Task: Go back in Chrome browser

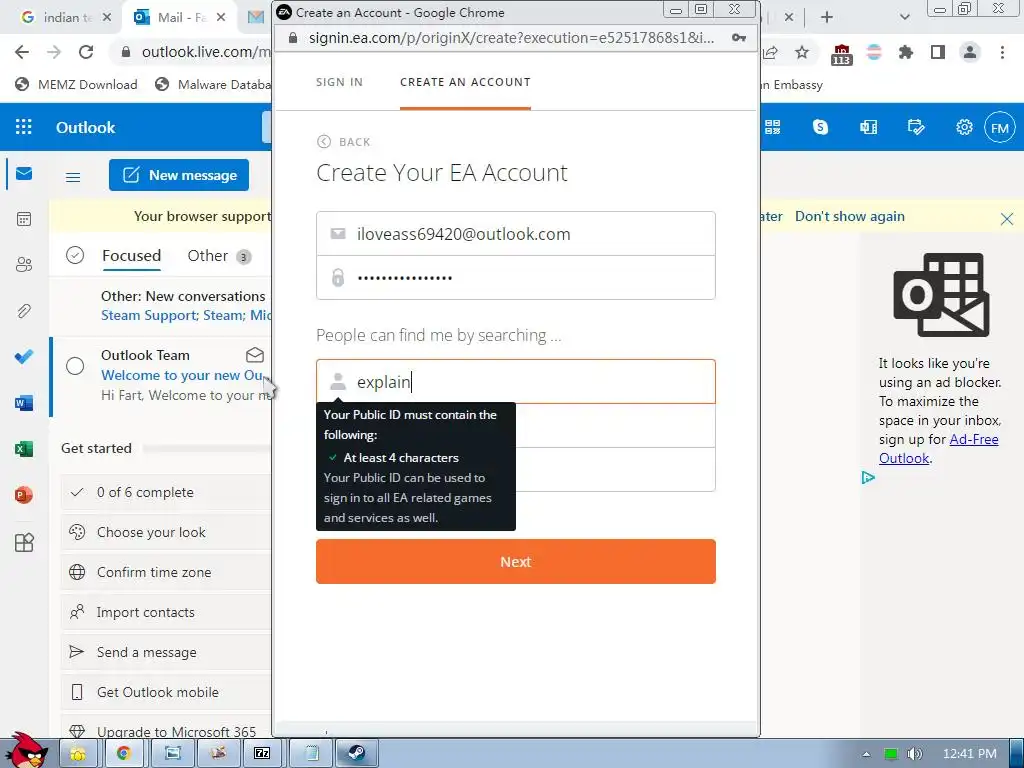Action: (x=22, y=52)
